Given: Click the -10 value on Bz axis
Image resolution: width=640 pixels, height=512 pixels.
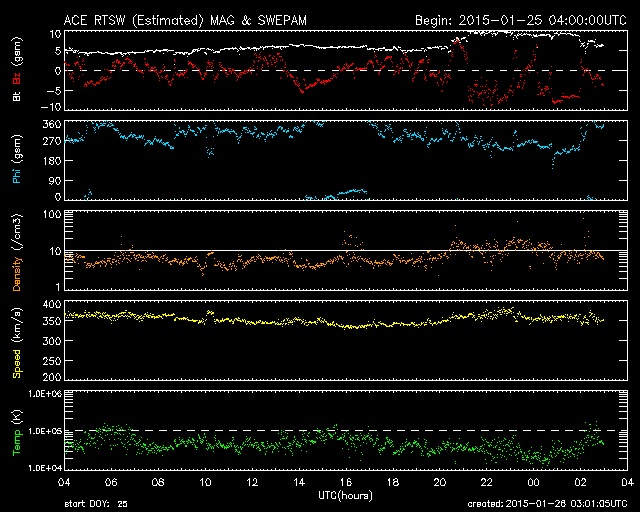Looking at the screenshot, I should (51, 107).
